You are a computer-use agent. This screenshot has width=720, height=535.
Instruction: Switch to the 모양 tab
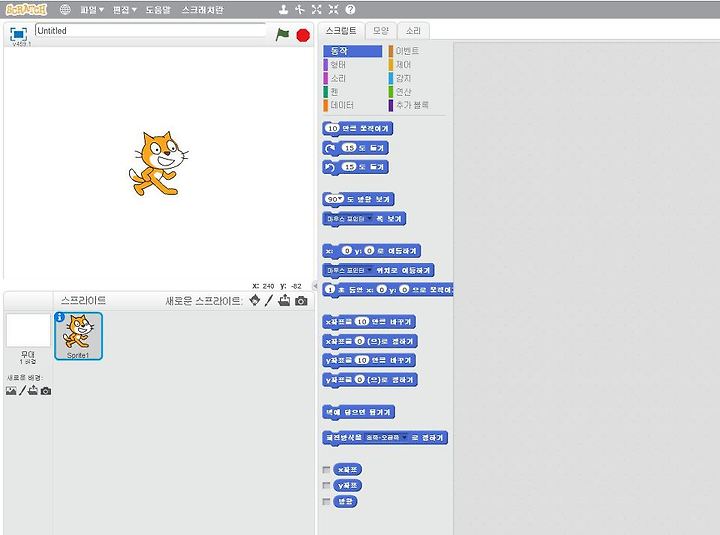[381, 31]
